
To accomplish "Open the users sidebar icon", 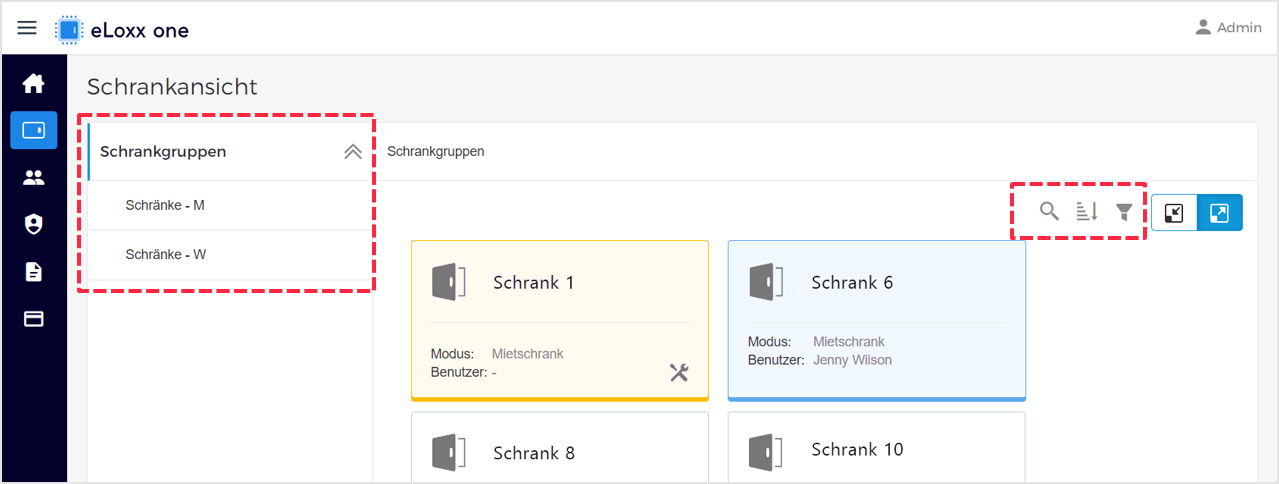I will 34,177.
